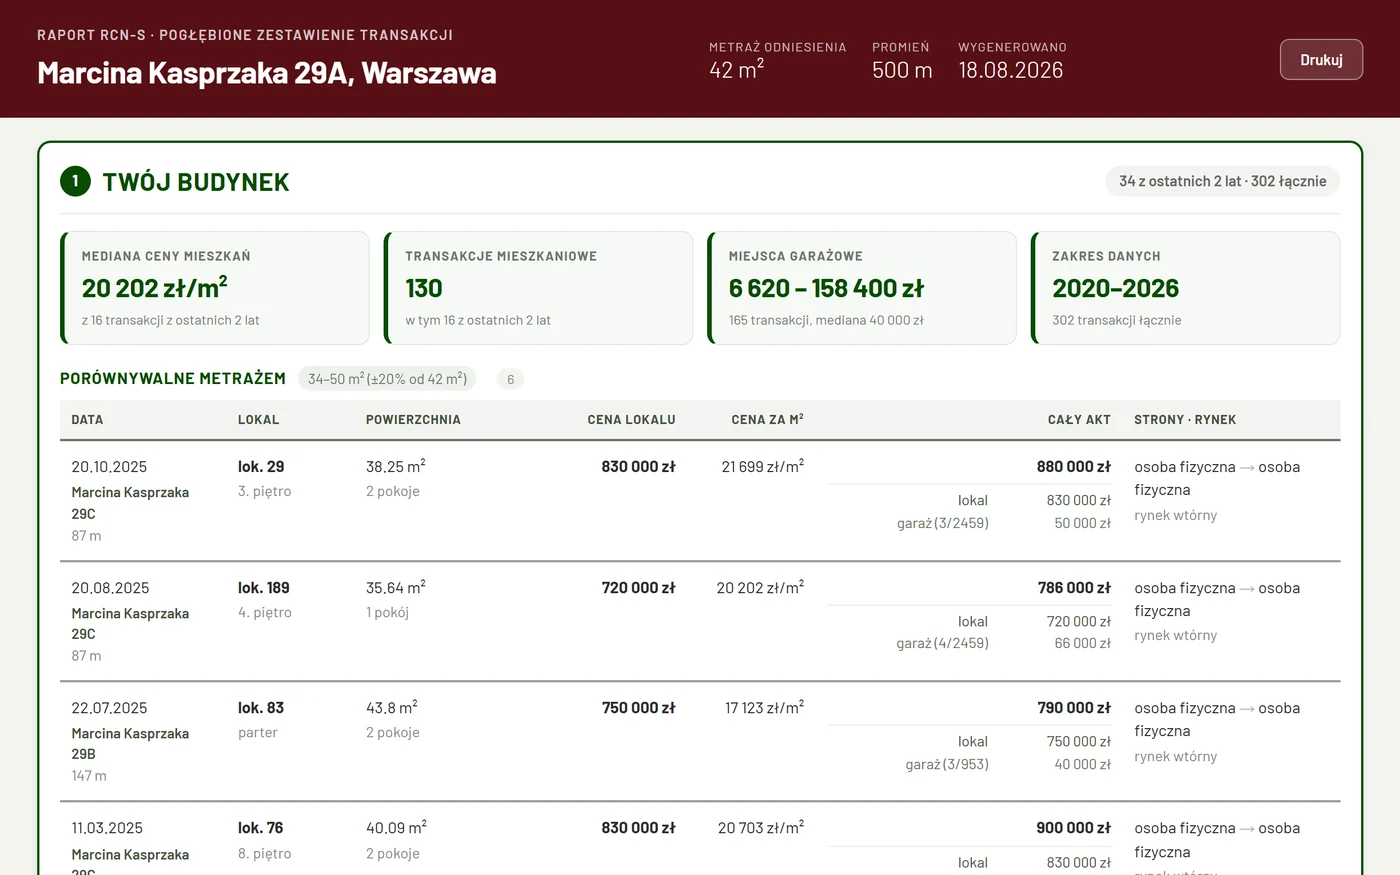
Task: Click the 18.08.2026 generated date
Action: tap(1010, 70)
